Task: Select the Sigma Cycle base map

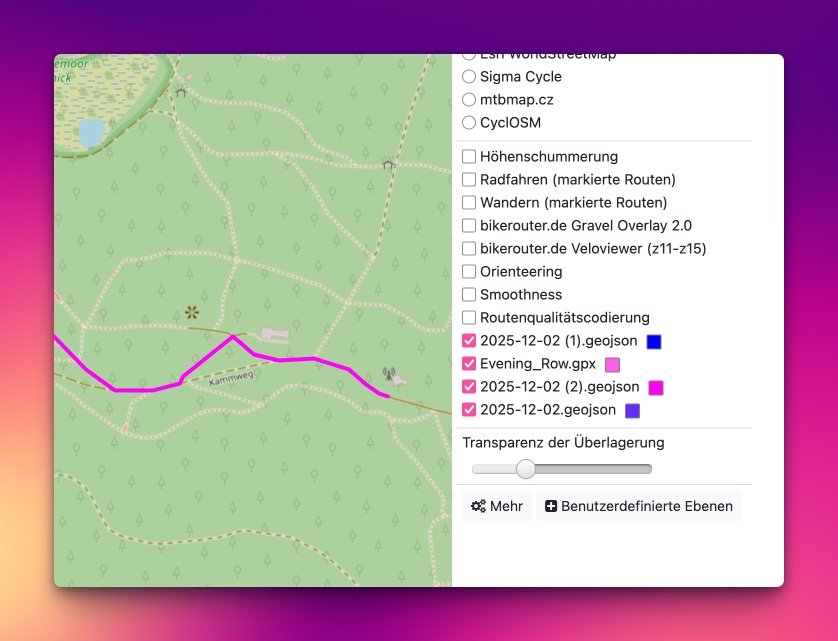Action: point(469,76)
